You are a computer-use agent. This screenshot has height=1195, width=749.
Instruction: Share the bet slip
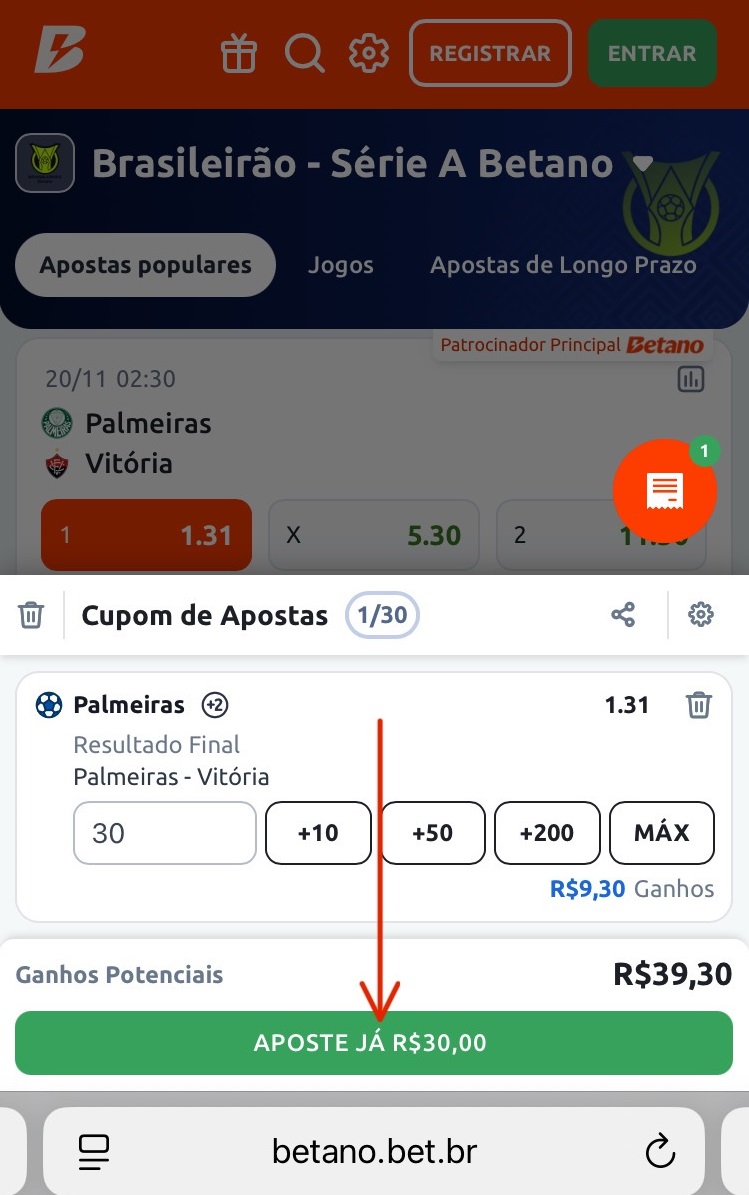coord(623,614)
